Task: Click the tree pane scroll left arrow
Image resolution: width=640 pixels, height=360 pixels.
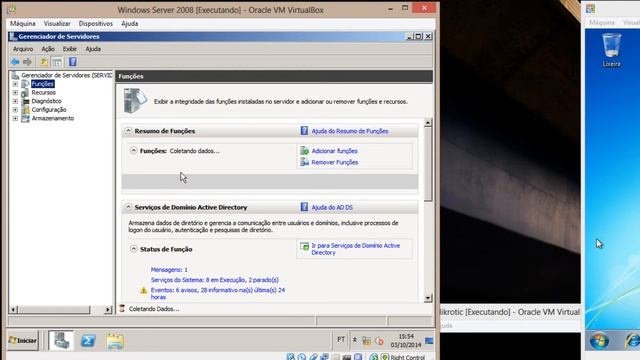Action: coord(13,310)
